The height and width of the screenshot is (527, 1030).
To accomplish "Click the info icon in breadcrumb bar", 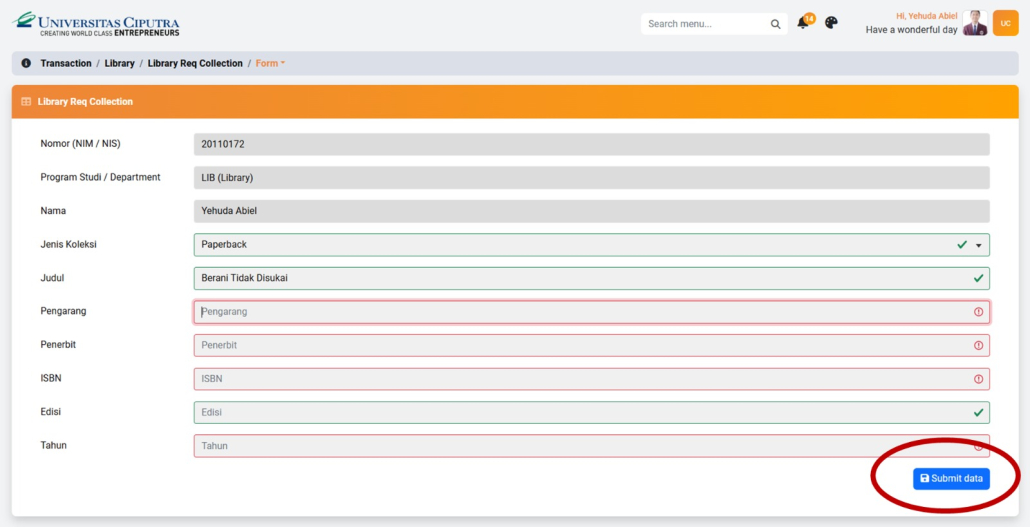I will pos(26,63).
